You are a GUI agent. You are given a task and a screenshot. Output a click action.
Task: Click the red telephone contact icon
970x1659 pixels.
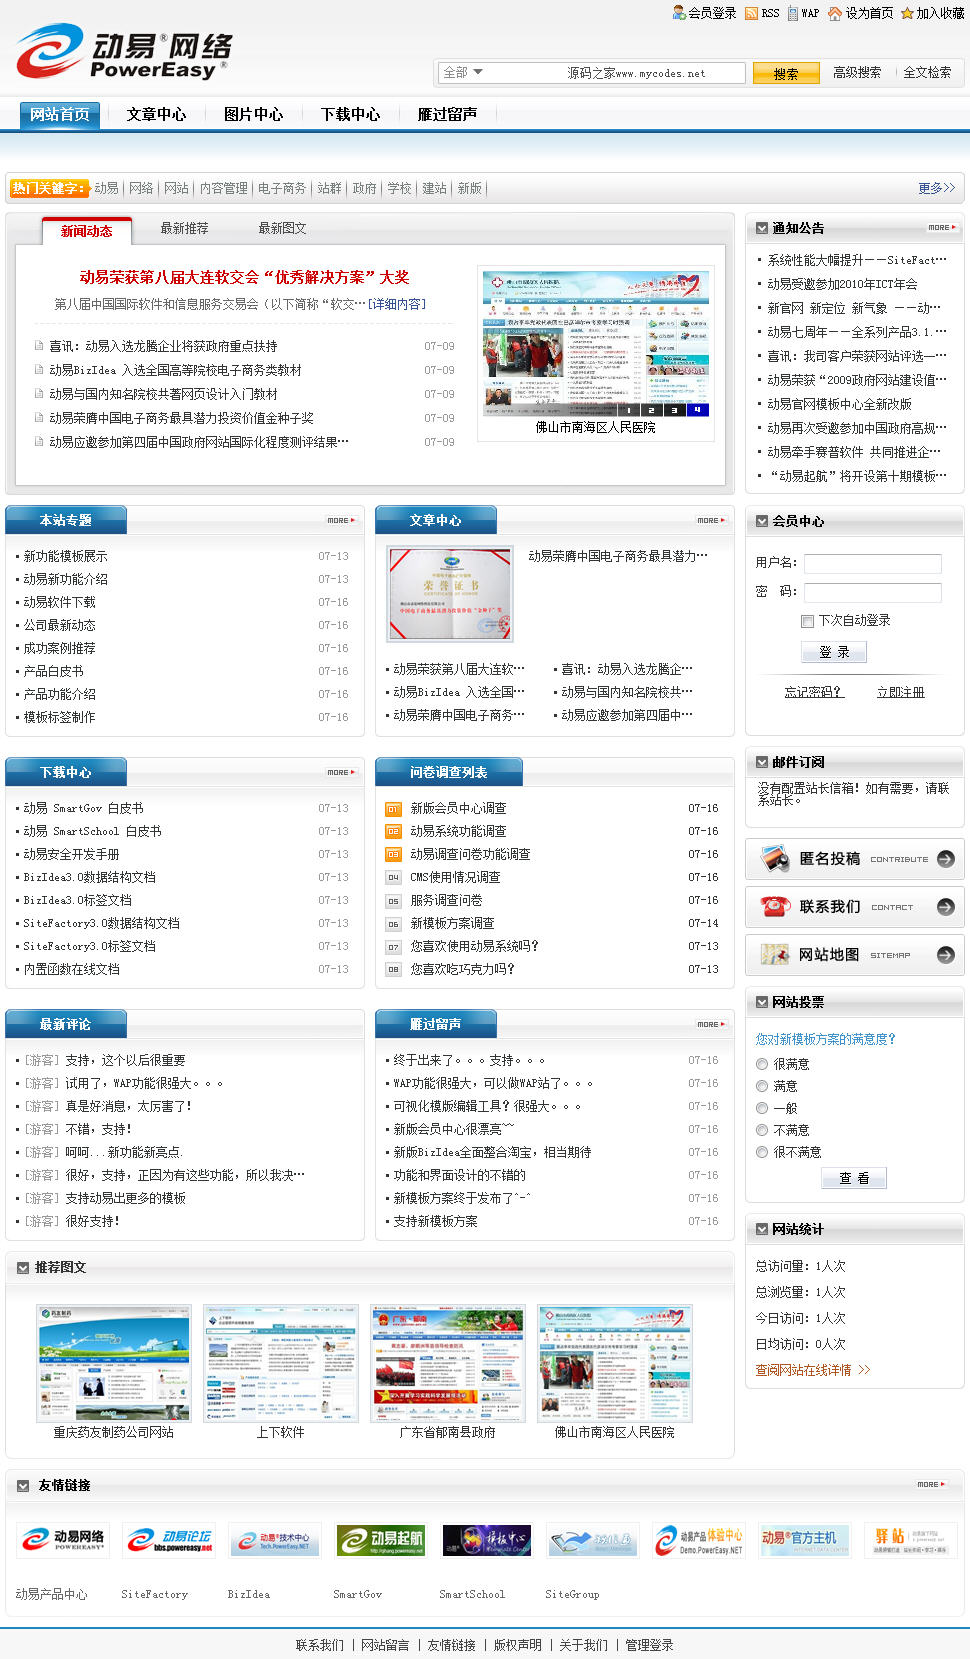[775, 906]
